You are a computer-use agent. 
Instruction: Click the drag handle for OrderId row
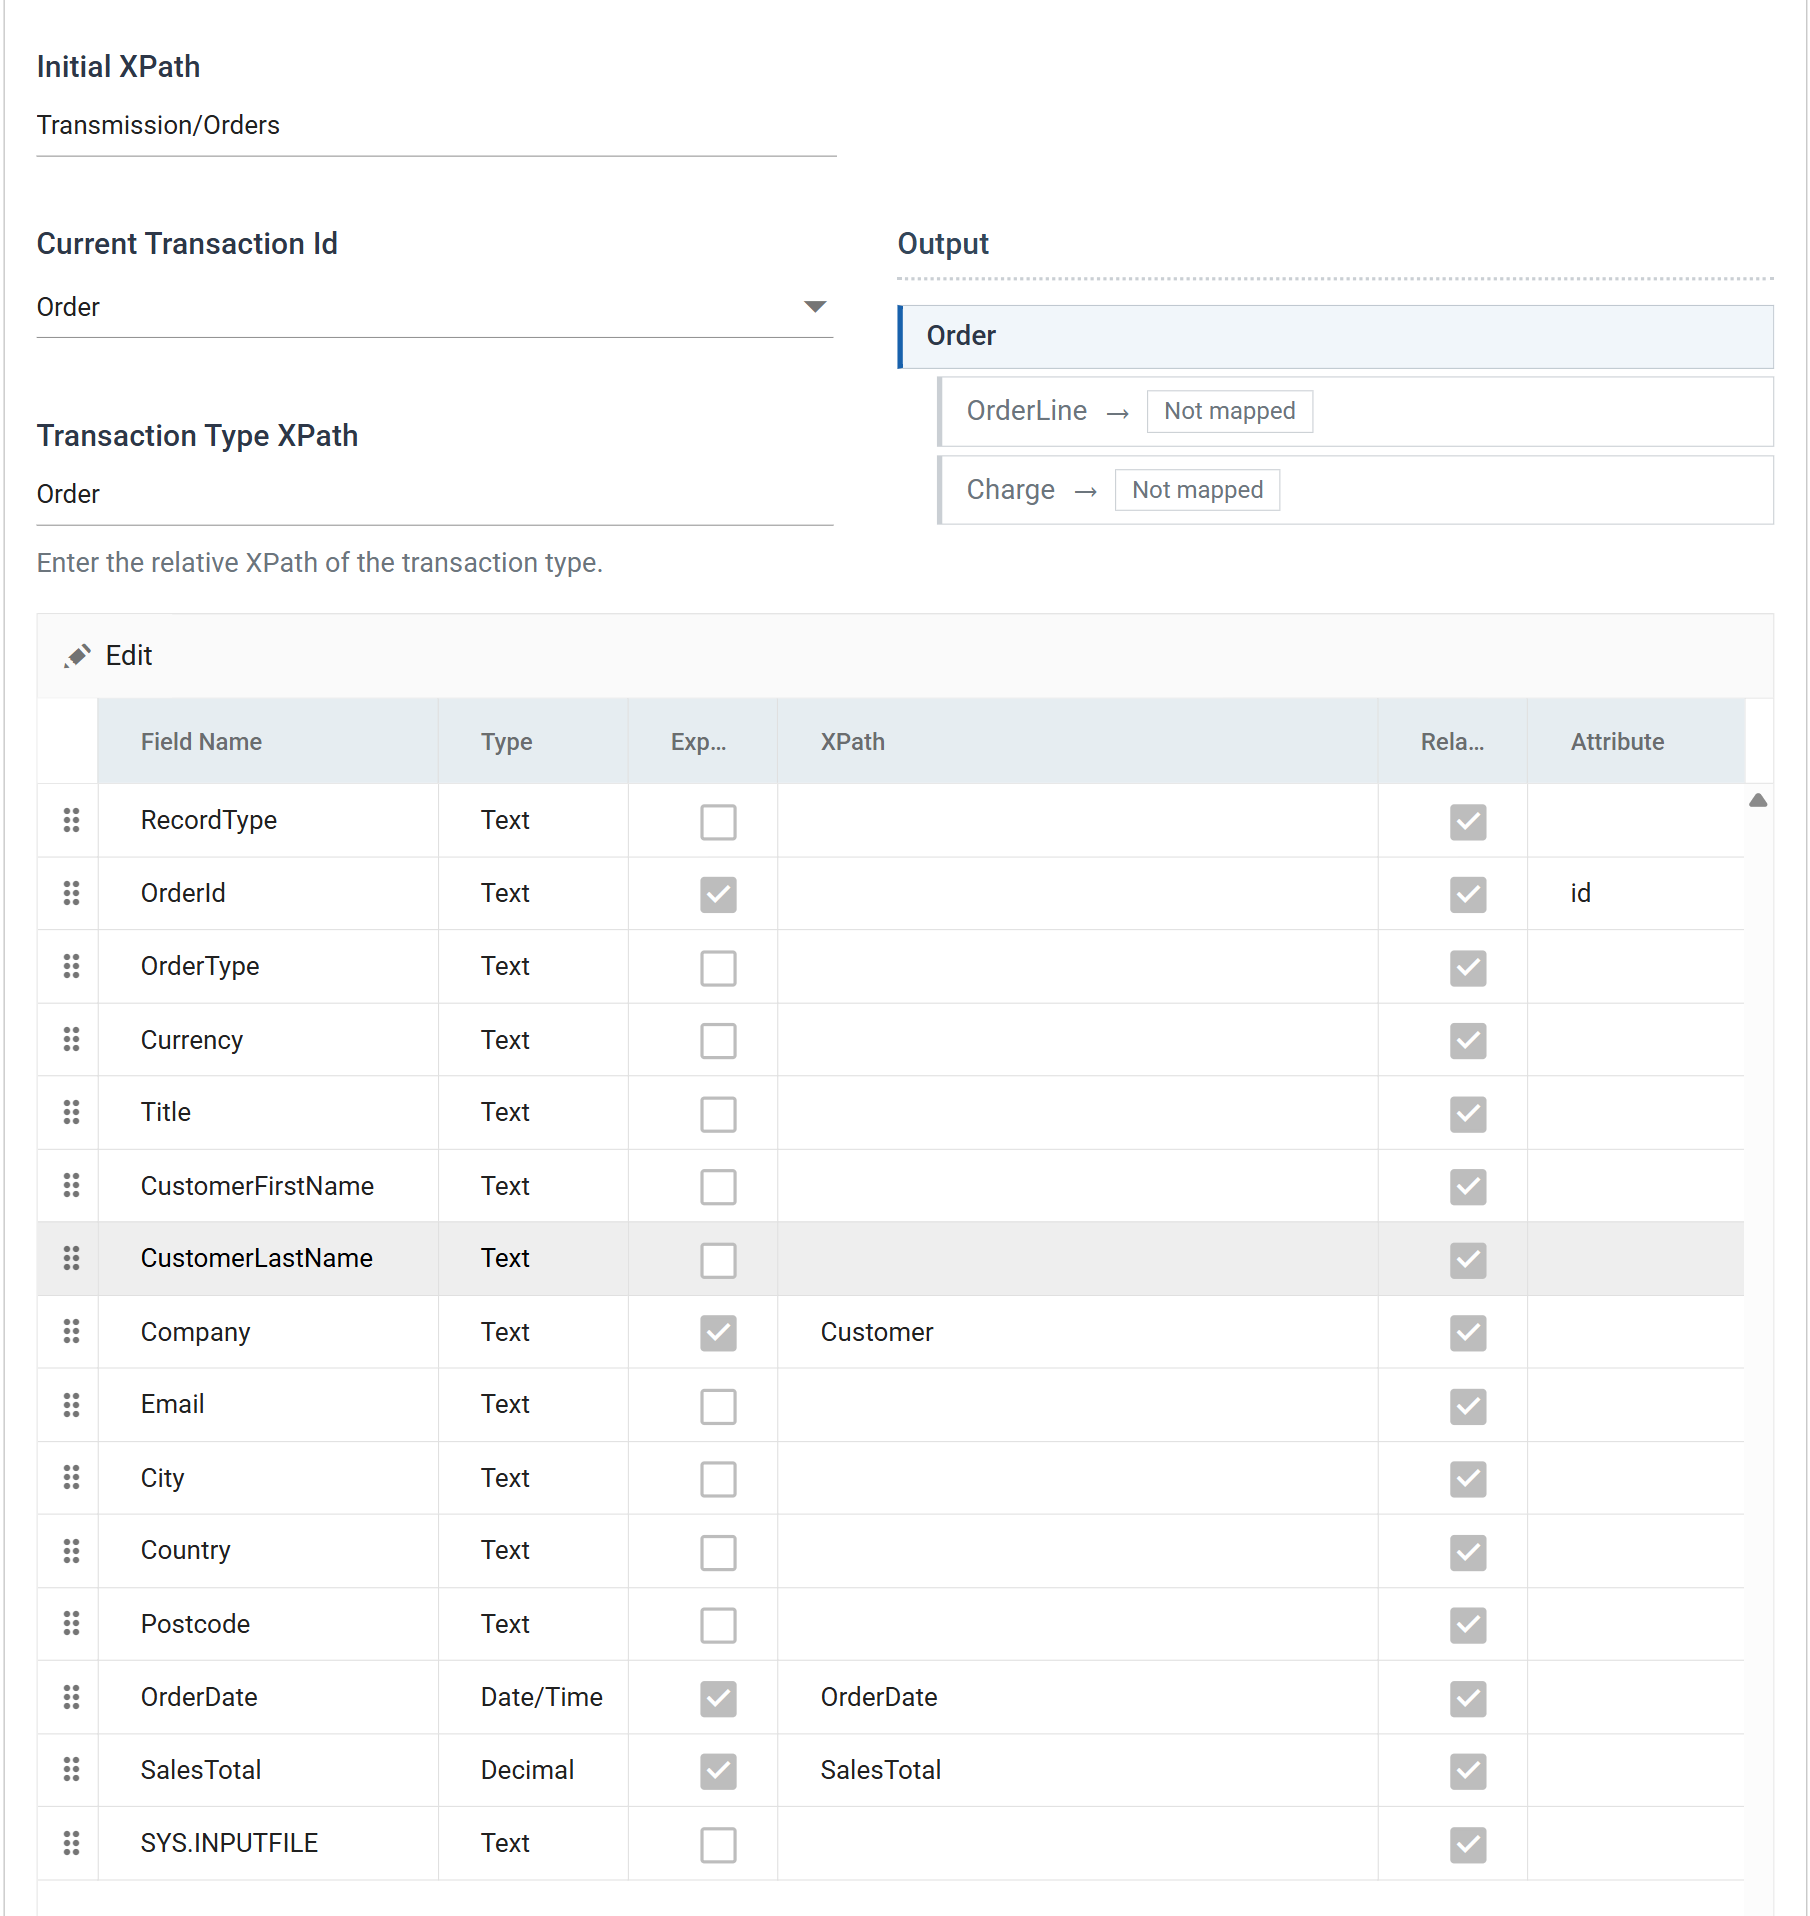coord(71,893)
